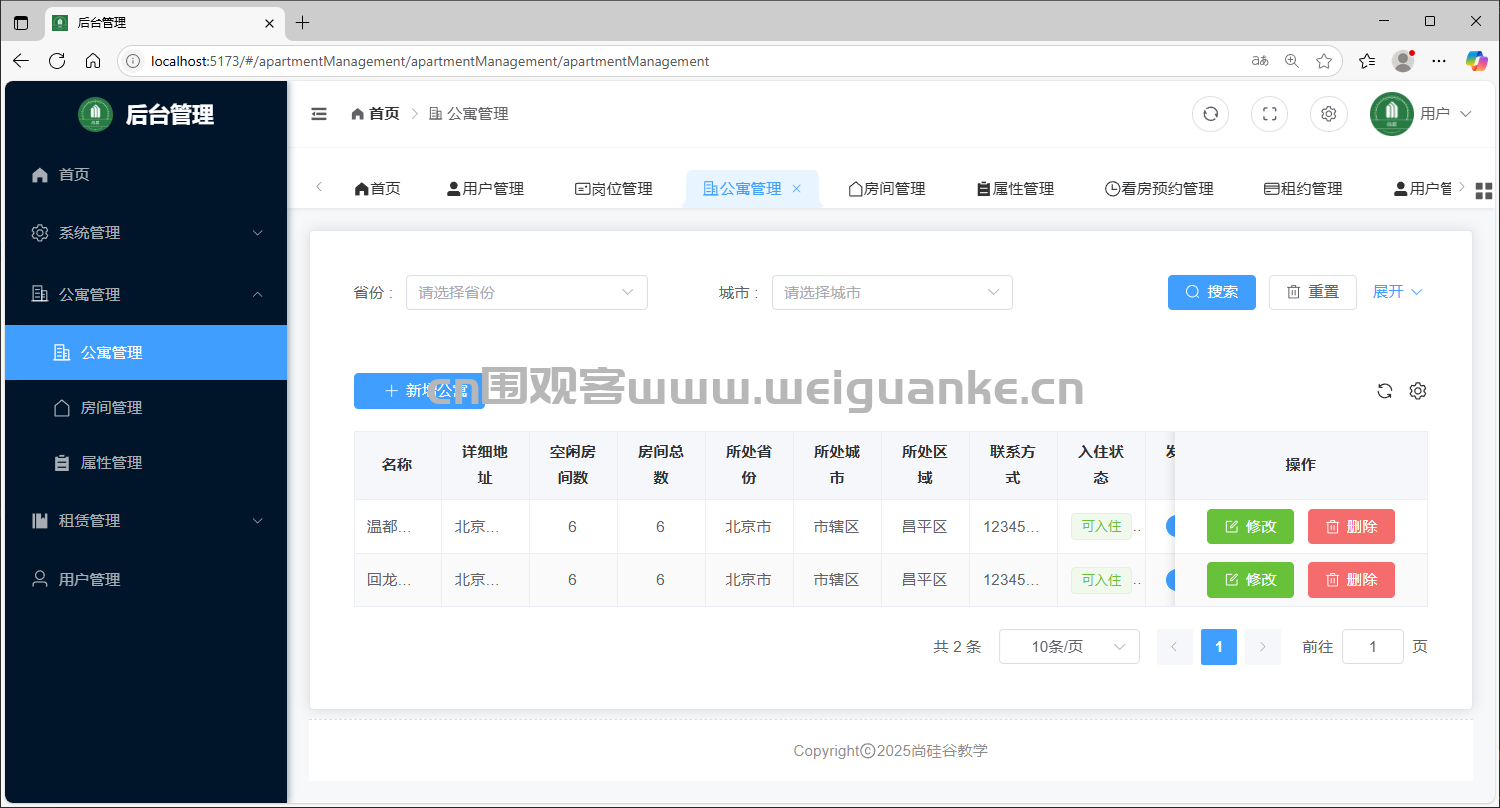Click the browser address bar URL
The width and height of the screenshot is (1500, 808).
[430, 61]
